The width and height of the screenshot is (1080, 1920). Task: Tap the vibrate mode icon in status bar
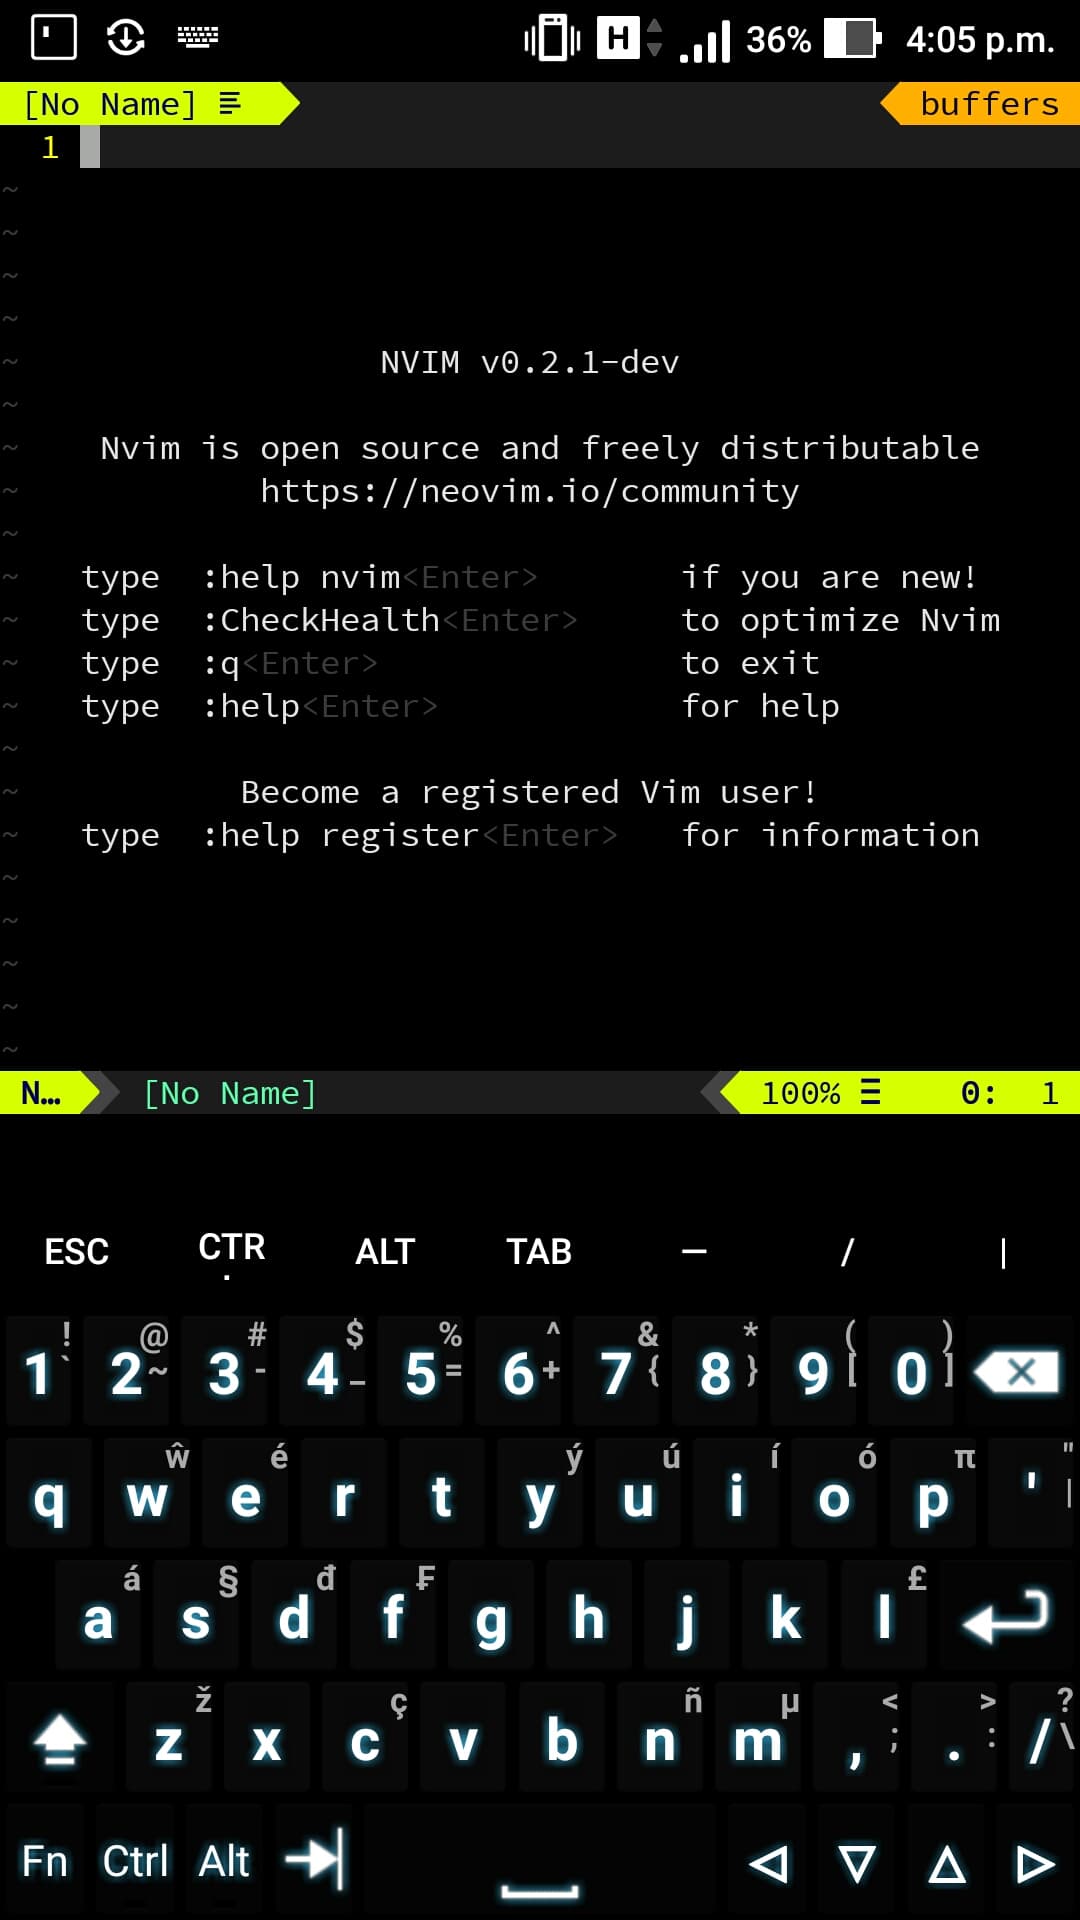click(552, 38)
